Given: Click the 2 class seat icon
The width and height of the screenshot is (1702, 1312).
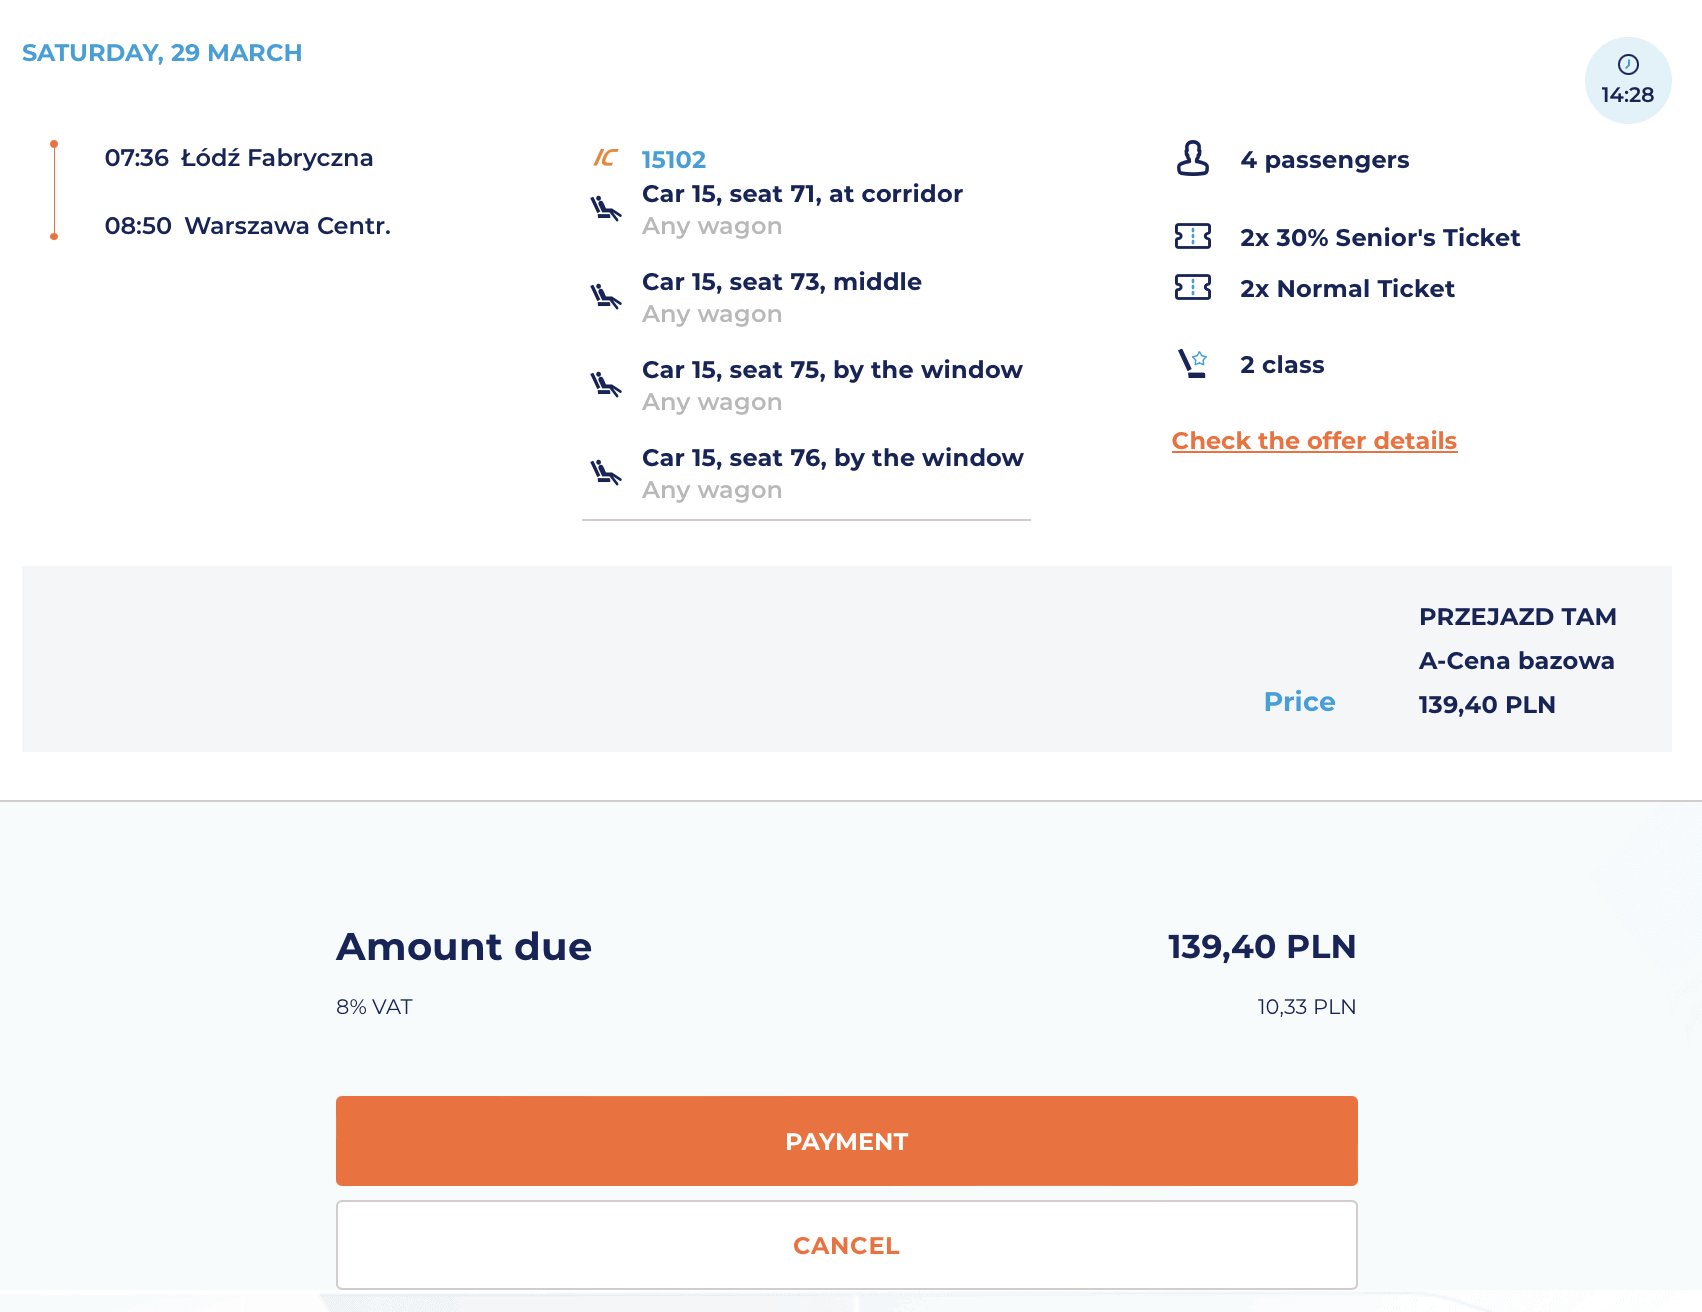Looking at the screenshot, I should pos(1192,364).
